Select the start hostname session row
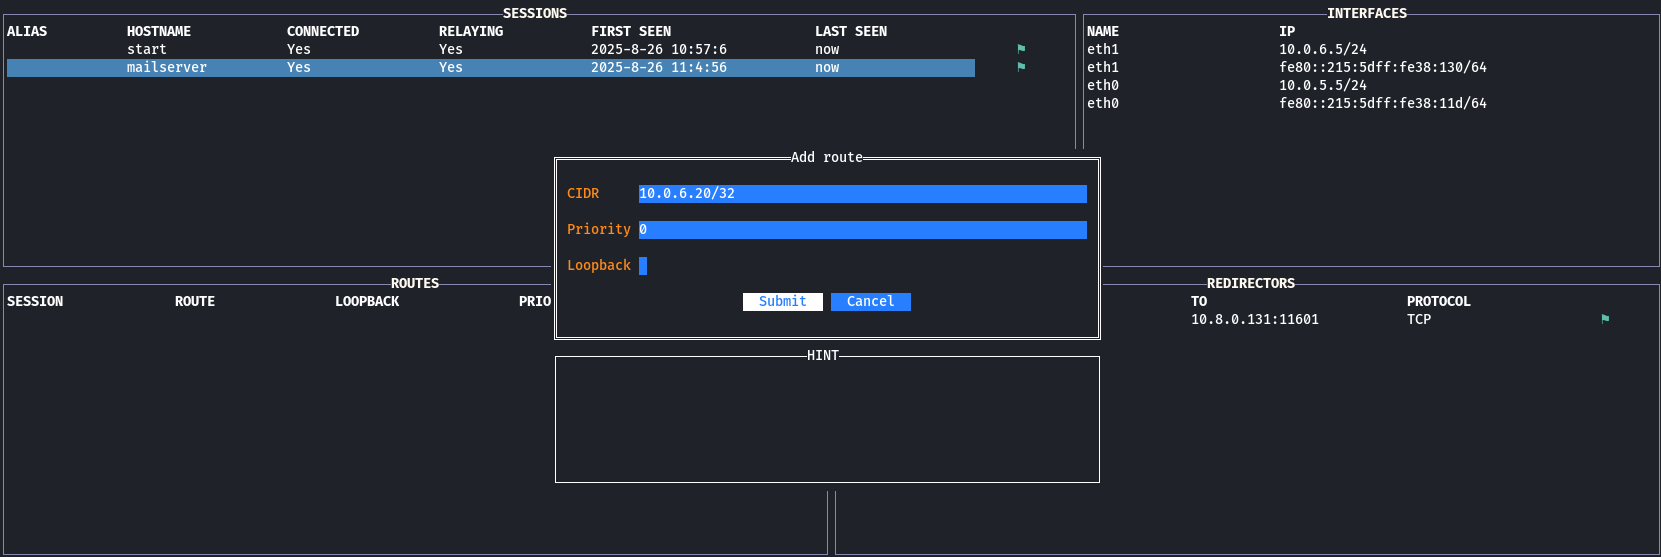Screen dimensions: 1661x557 491,49
